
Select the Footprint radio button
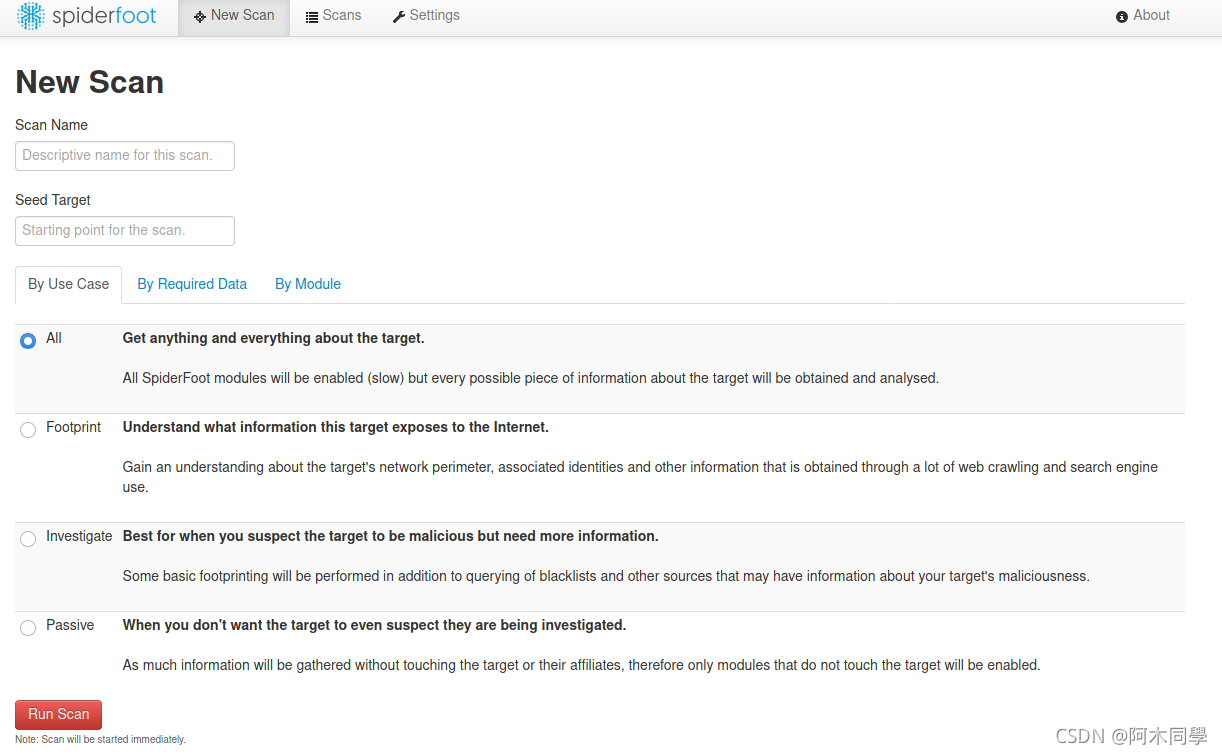pyautogui.click(x=28, y=430)
